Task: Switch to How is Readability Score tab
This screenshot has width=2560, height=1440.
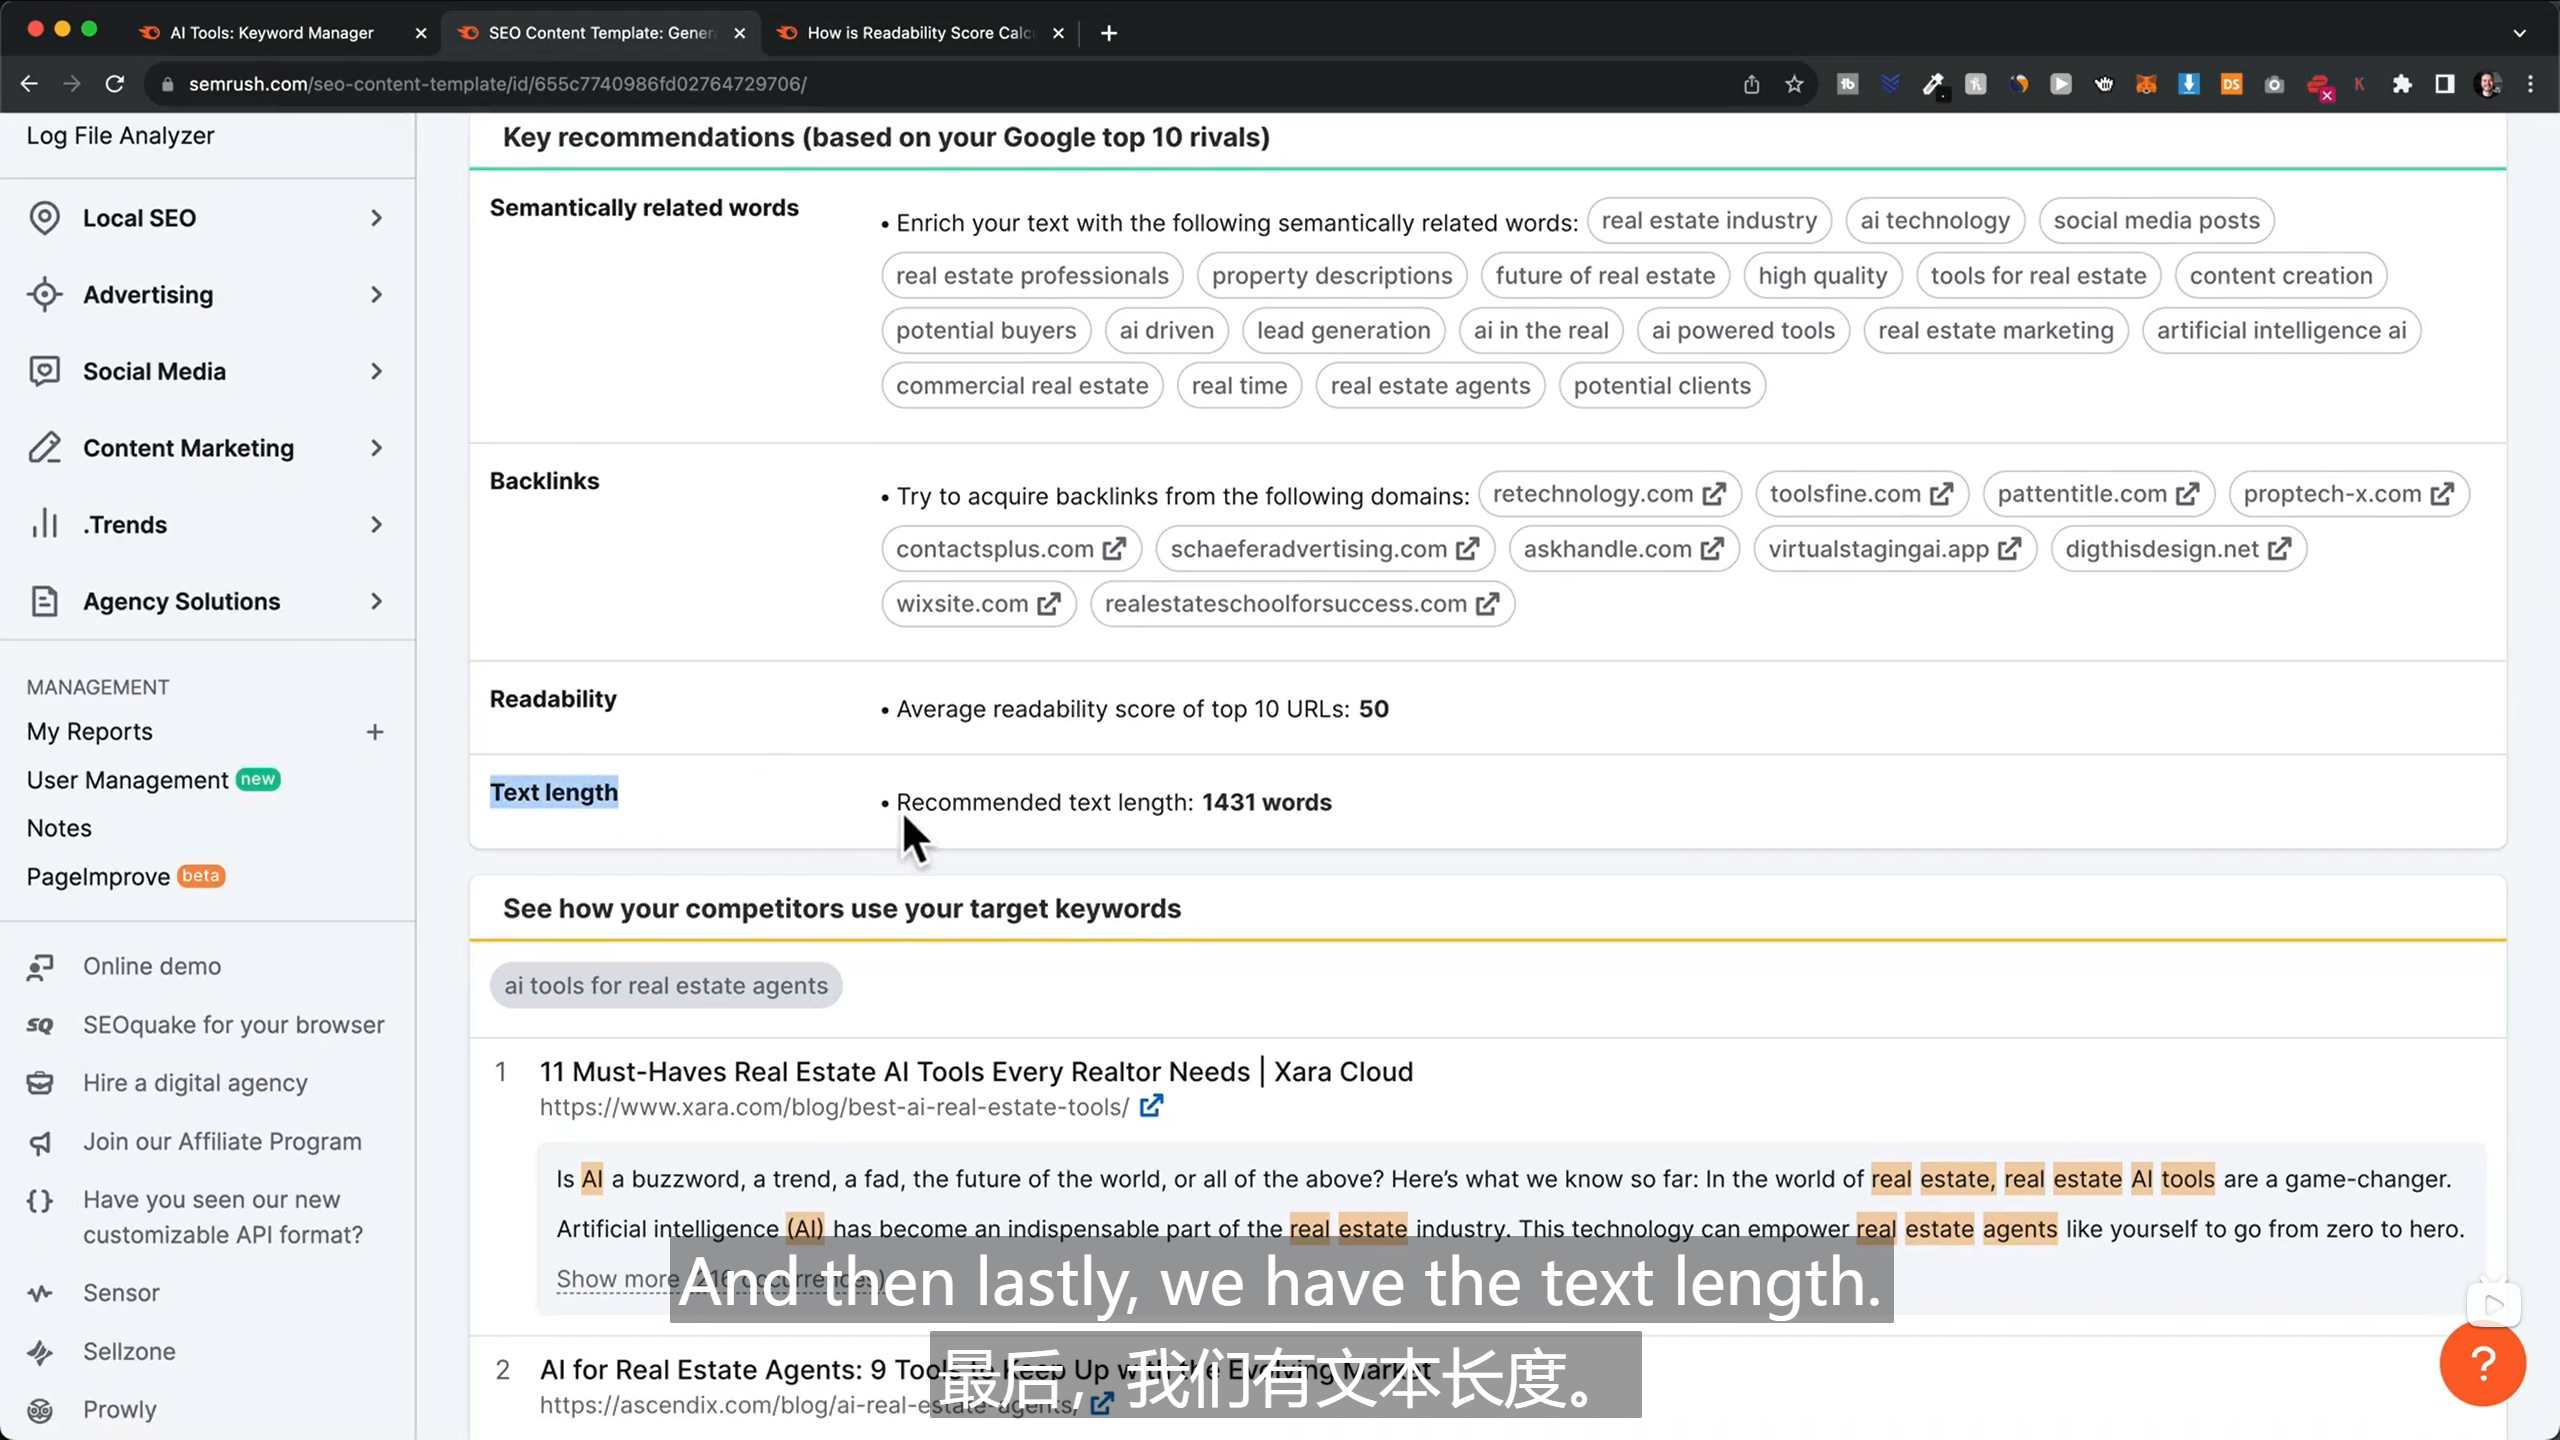Action: [x=920, y=33]
